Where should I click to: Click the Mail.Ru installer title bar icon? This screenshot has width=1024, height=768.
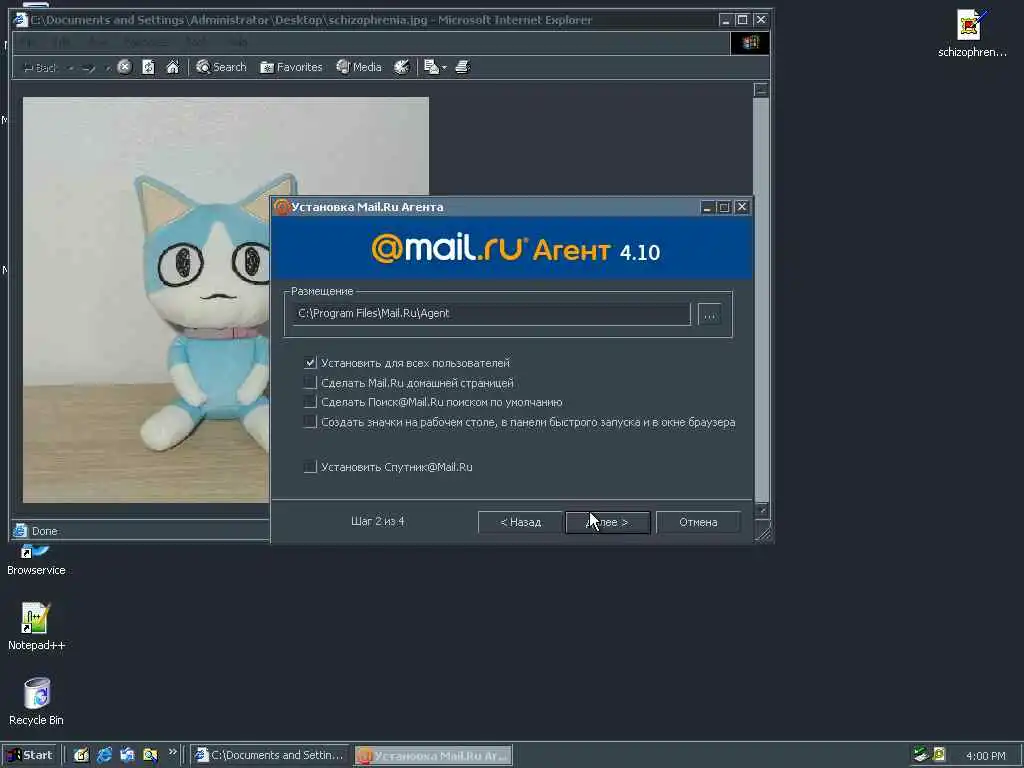[281, 207]
